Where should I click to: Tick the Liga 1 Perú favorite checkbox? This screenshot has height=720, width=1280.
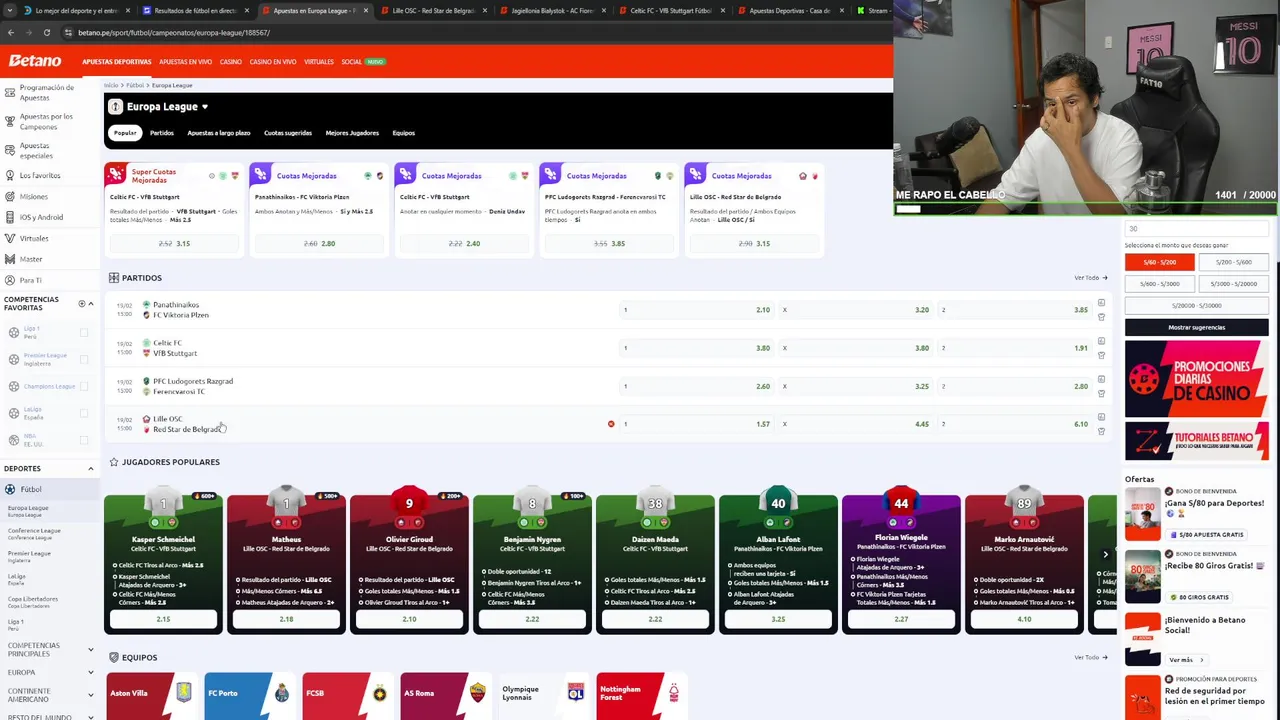(x=84, y=332)
